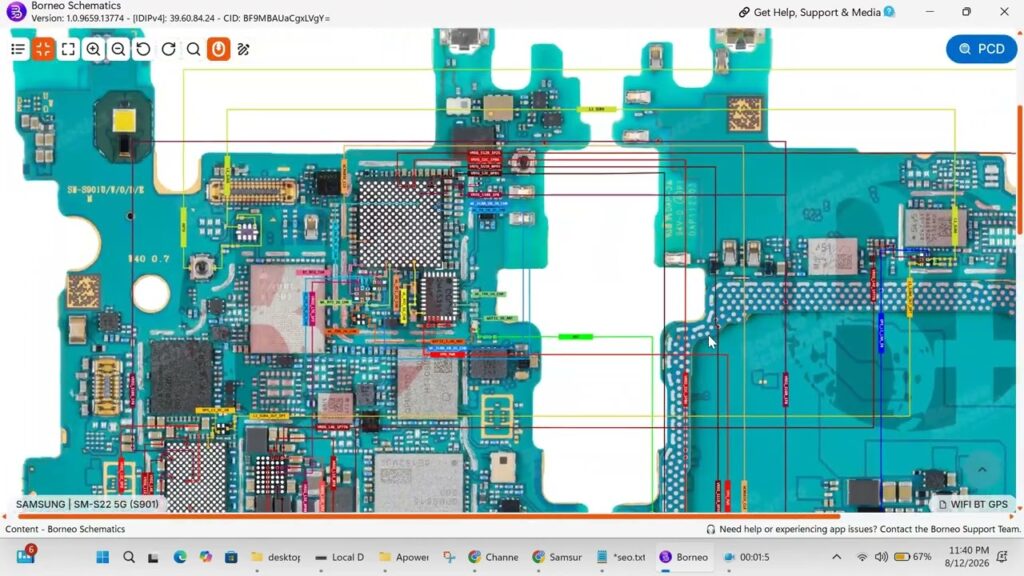Viewport: 1024px width, 576px height.
Task: Click the headset support icon in status bar
Action: [711, 529]
